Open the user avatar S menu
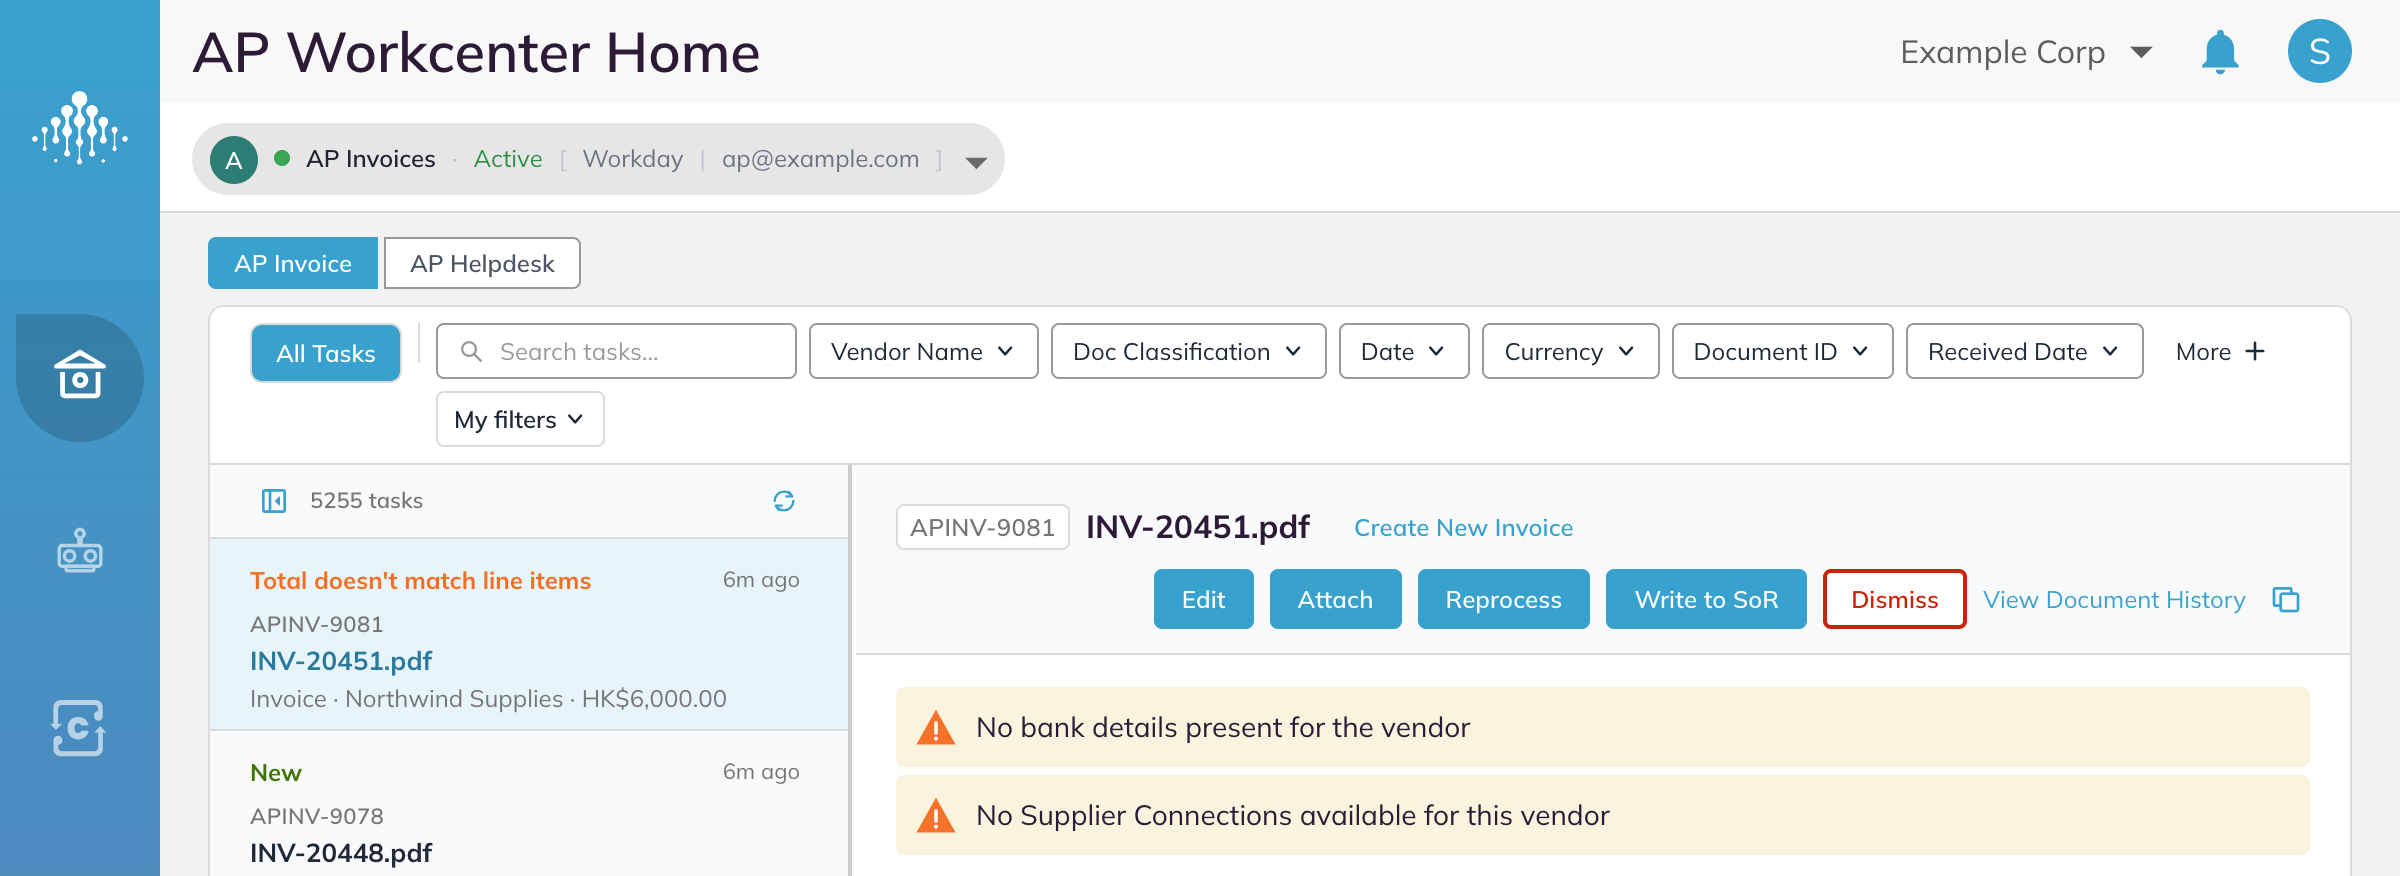Image resolution: width=2400 pixels, height=876 pixels. point(2320,51)
